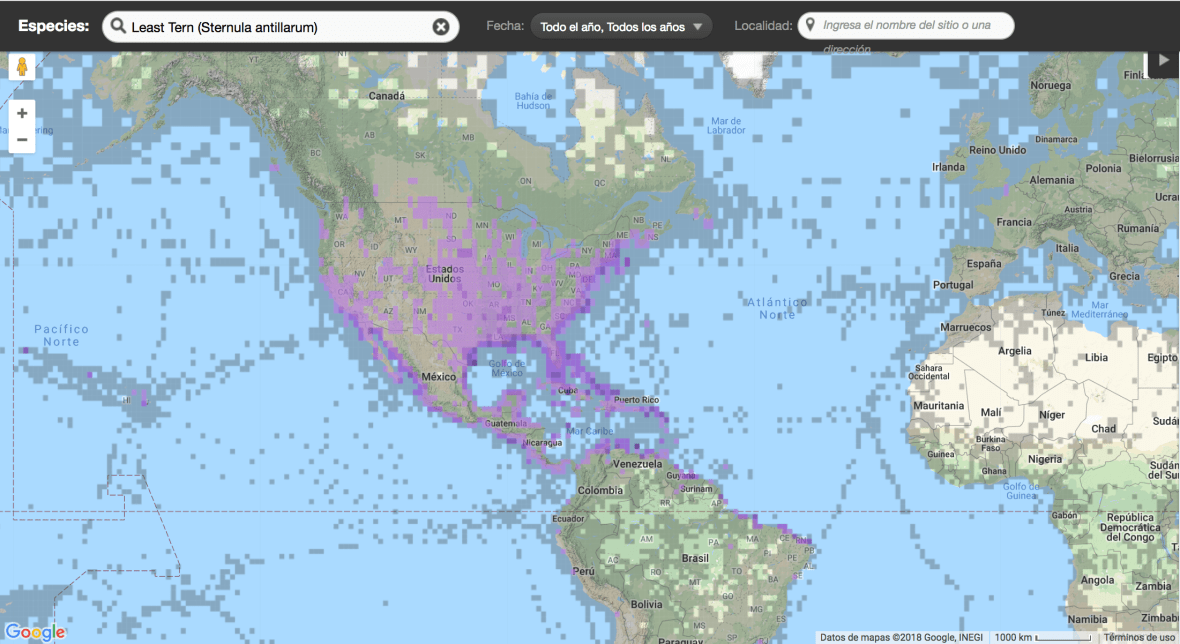Click the Nicaragua label on the map
1180x644 pixels.
[x=543, y=443]
